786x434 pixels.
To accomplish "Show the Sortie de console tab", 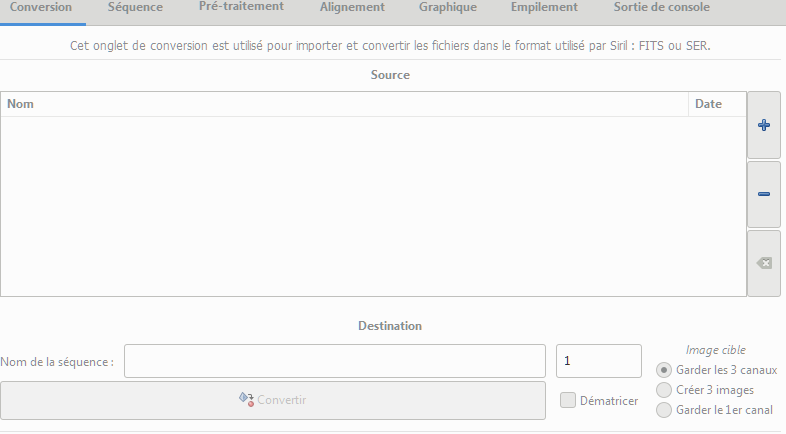I will point(662,8).
